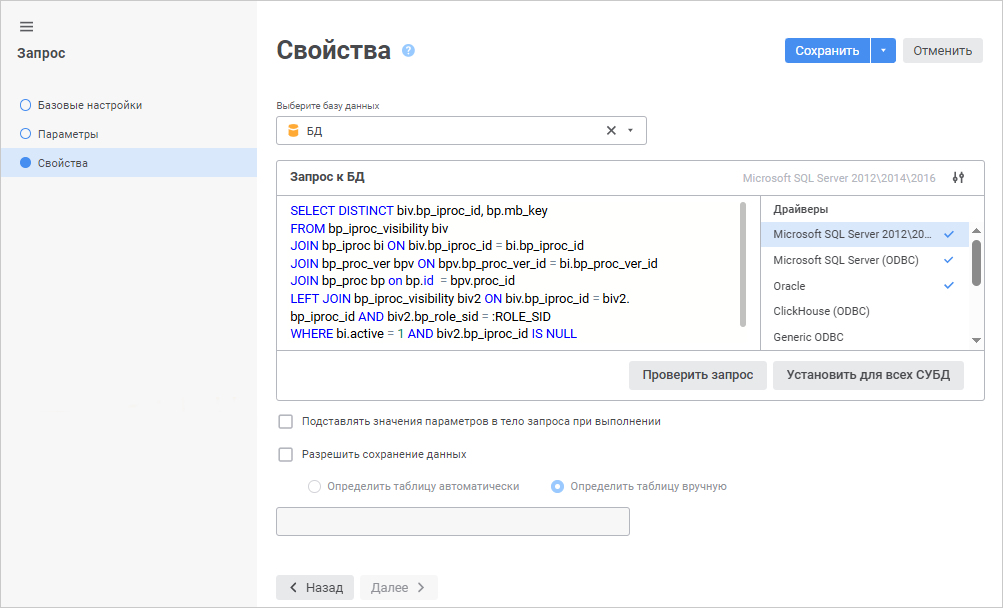1003x608 pixels.
Task: Enable Подставлять значения параметров checkbox
Action: [286, 422]
